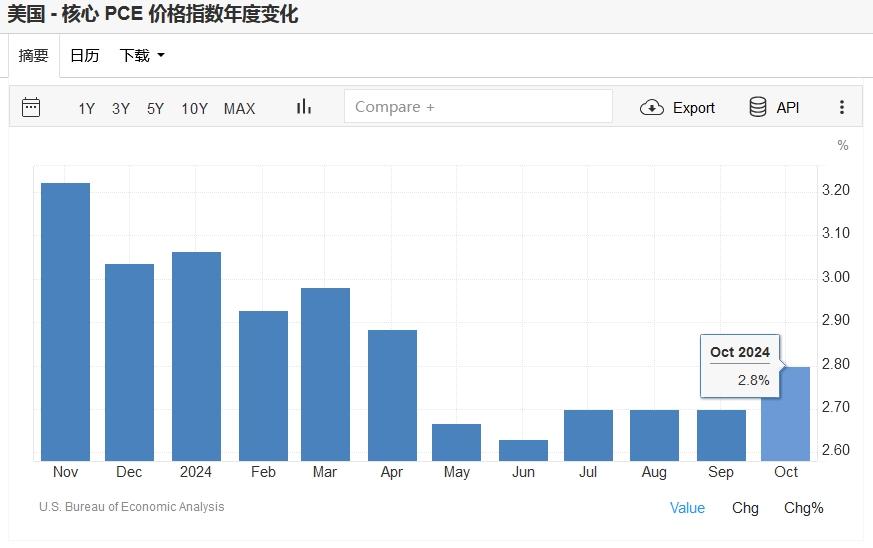Image resolution: width=873 pixels, height=548 pixels.
Task: Switch to the 摘要 tab
Action: [33, 56]
